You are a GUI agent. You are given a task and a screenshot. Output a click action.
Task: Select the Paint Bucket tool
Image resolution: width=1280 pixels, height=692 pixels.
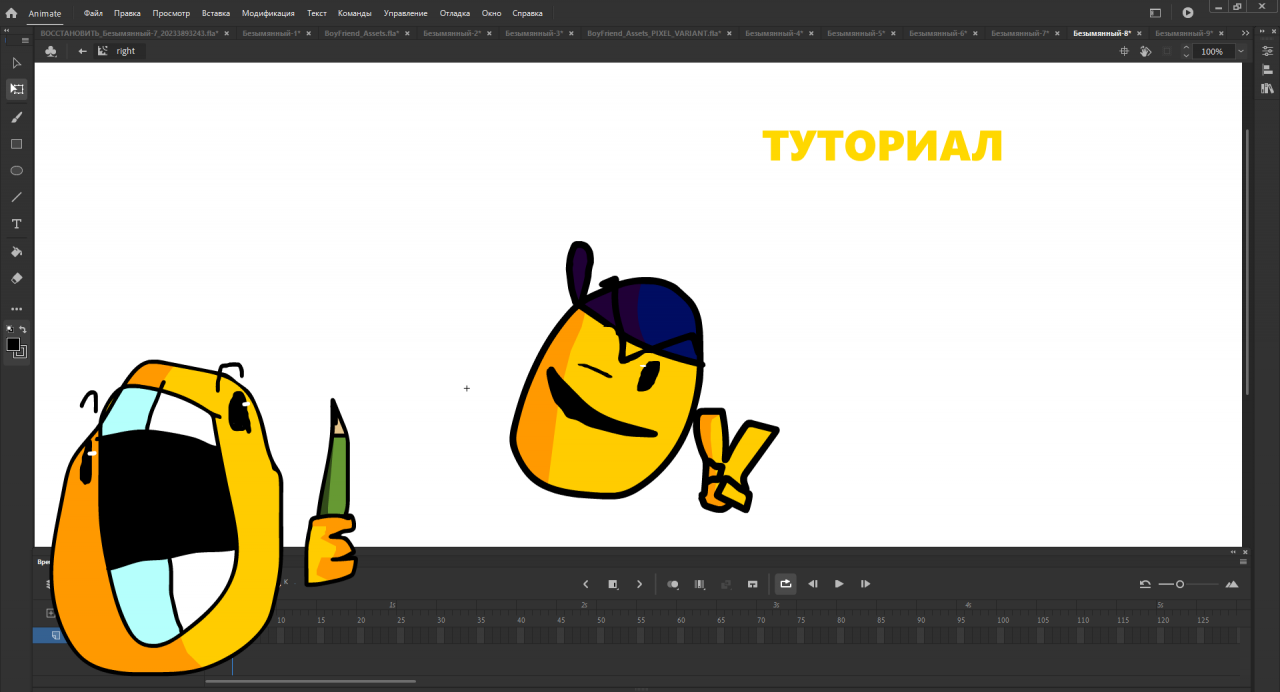(x=16, y=251)
